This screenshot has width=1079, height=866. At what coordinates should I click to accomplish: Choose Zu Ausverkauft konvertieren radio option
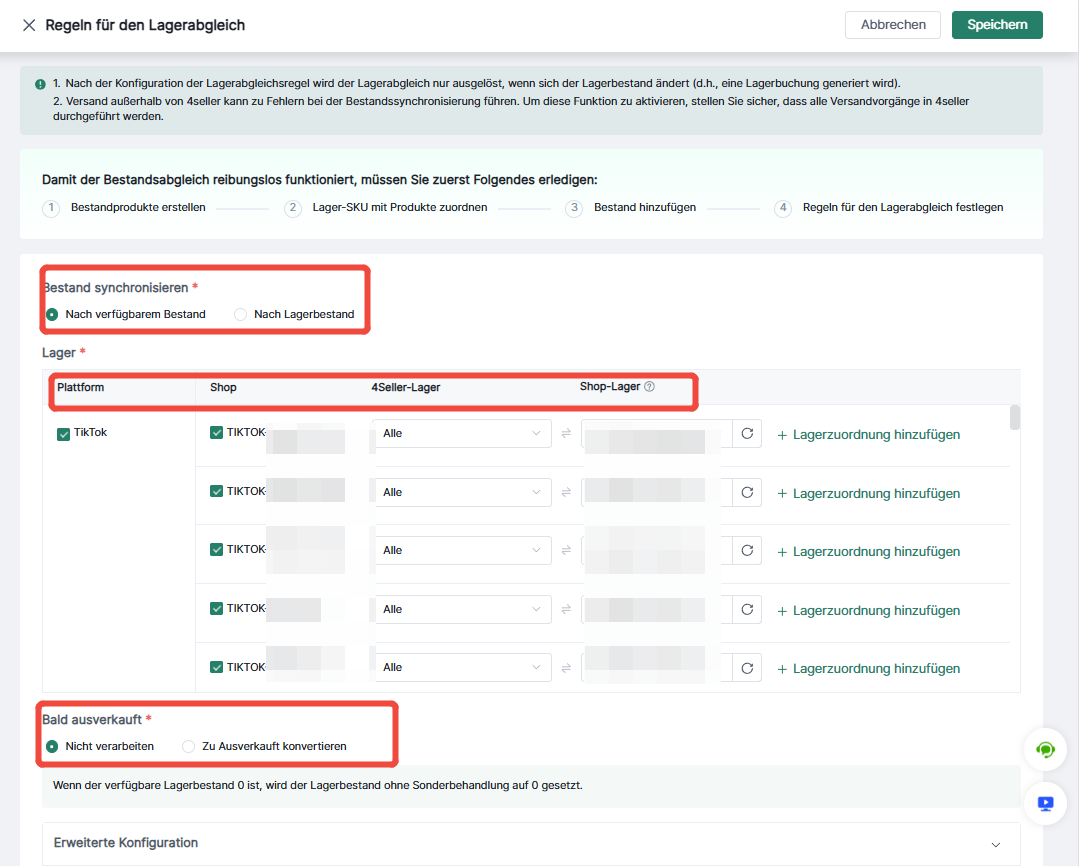click(x=188, y=746)
